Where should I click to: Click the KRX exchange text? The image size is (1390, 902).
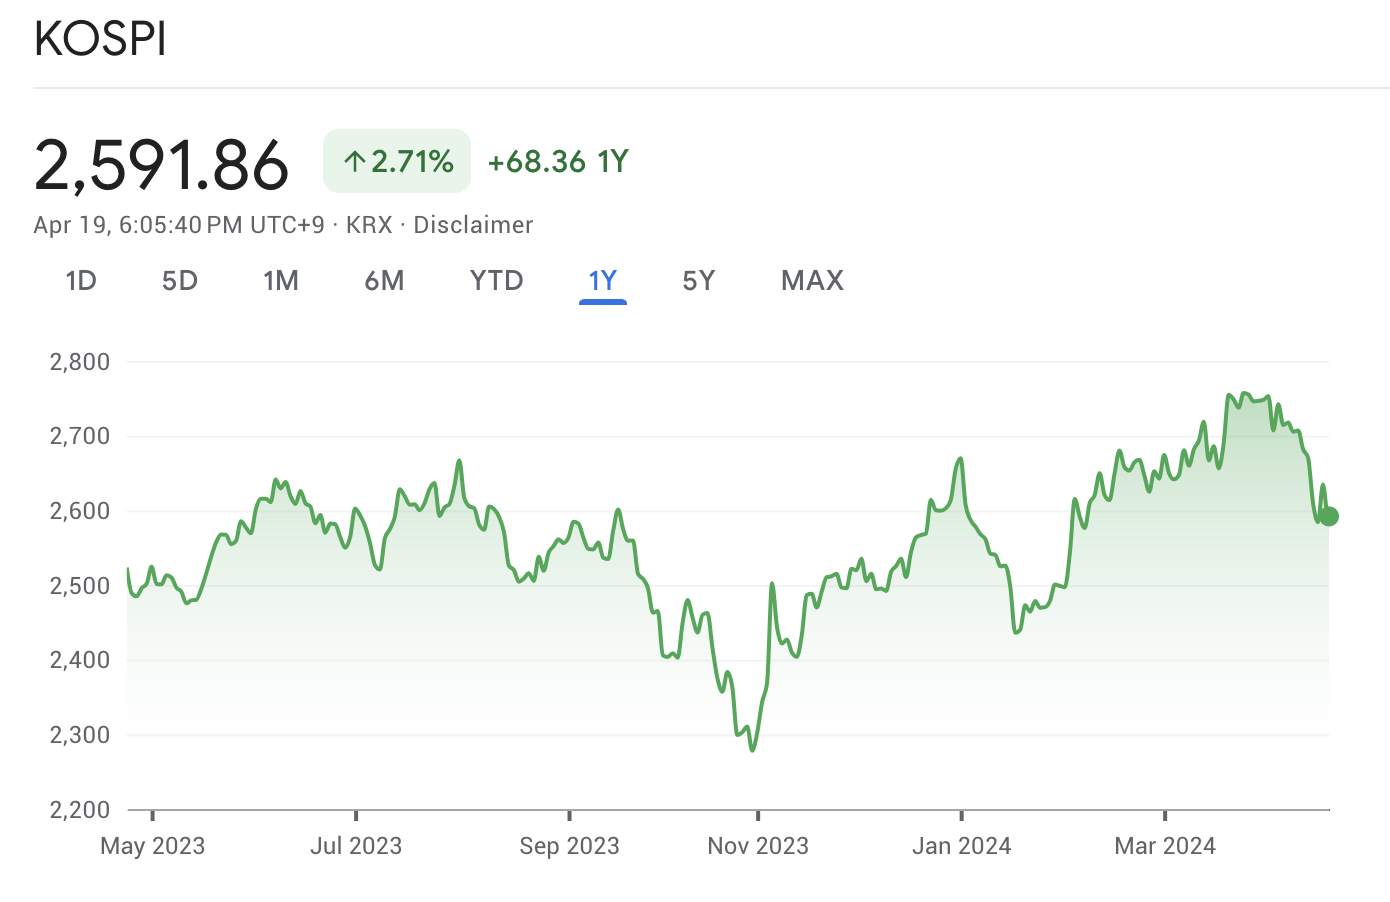pyautogui.click(x=369, y=225)
